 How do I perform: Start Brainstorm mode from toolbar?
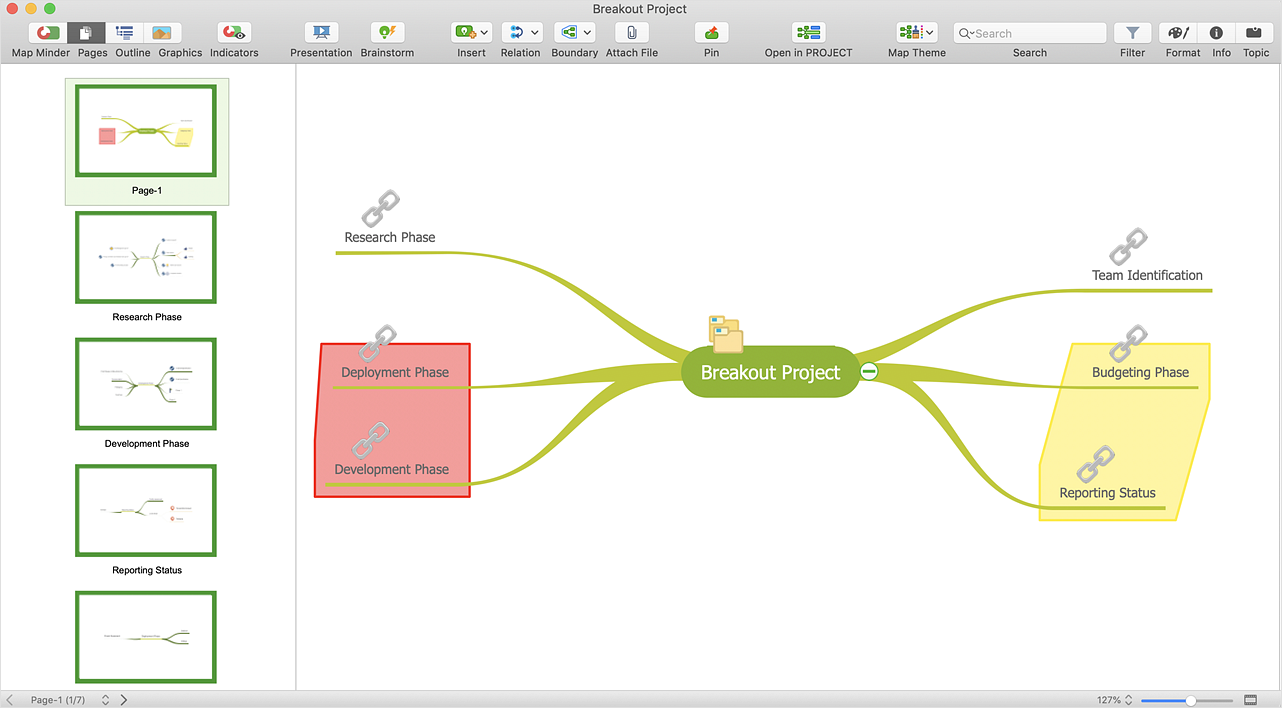387,33
